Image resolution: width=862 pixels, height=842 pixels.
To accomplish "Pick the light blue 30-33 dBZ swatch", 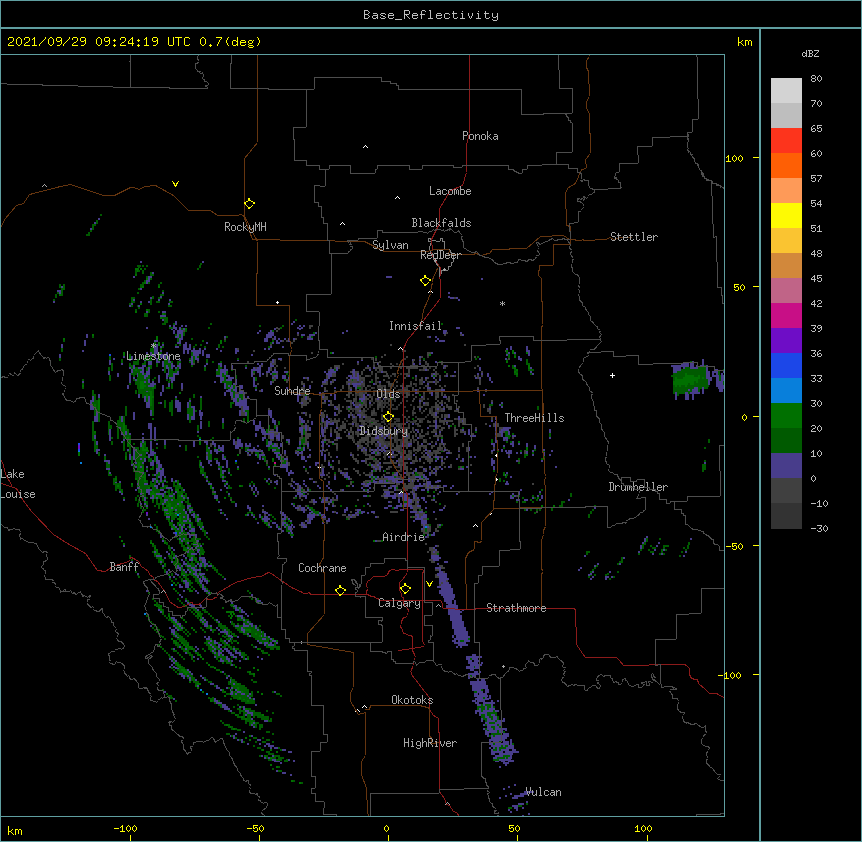I will click(786, 391).
